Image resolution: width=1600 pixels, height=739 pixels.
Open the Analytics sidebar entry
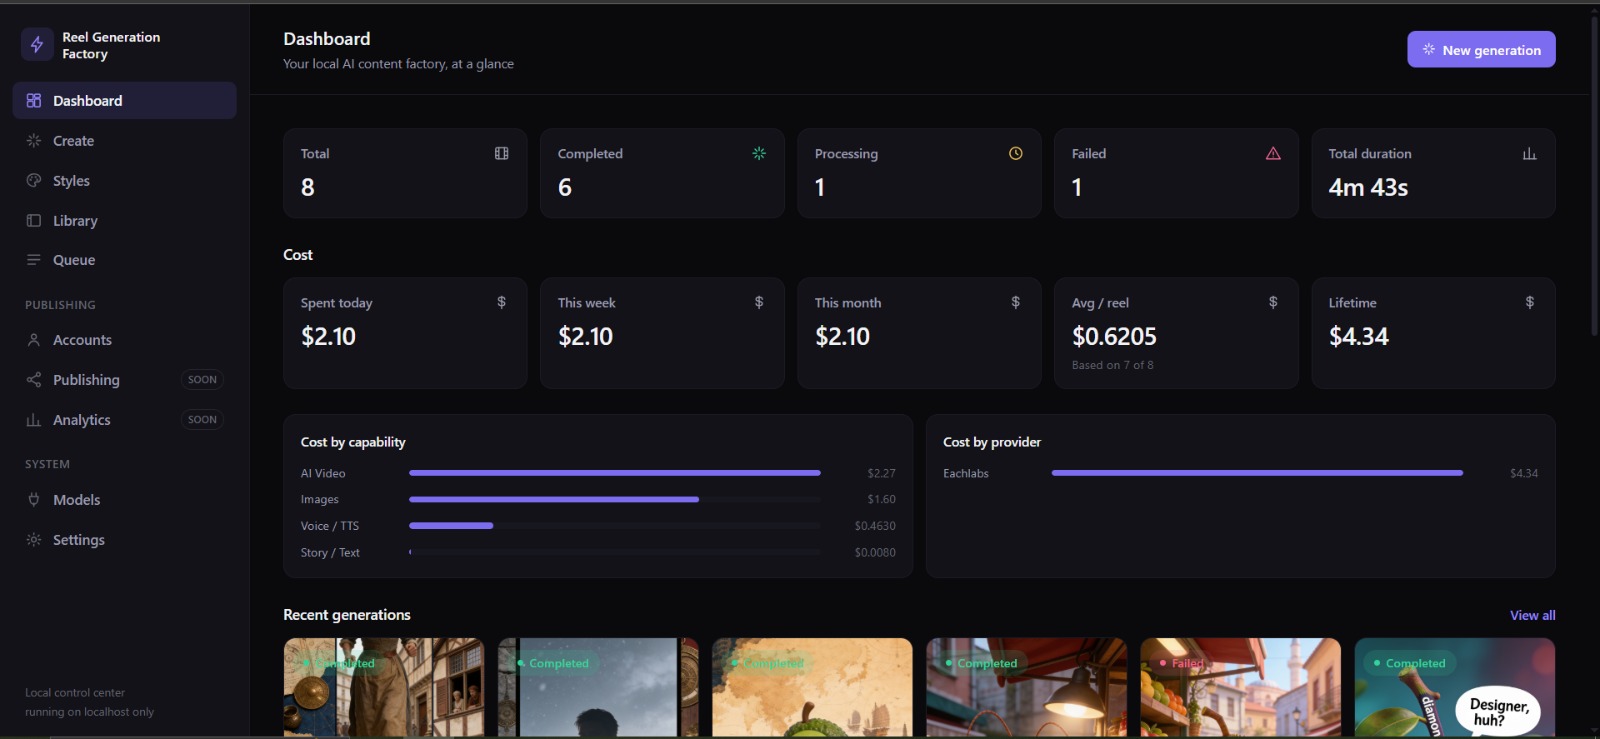click(x=125, y=420)
